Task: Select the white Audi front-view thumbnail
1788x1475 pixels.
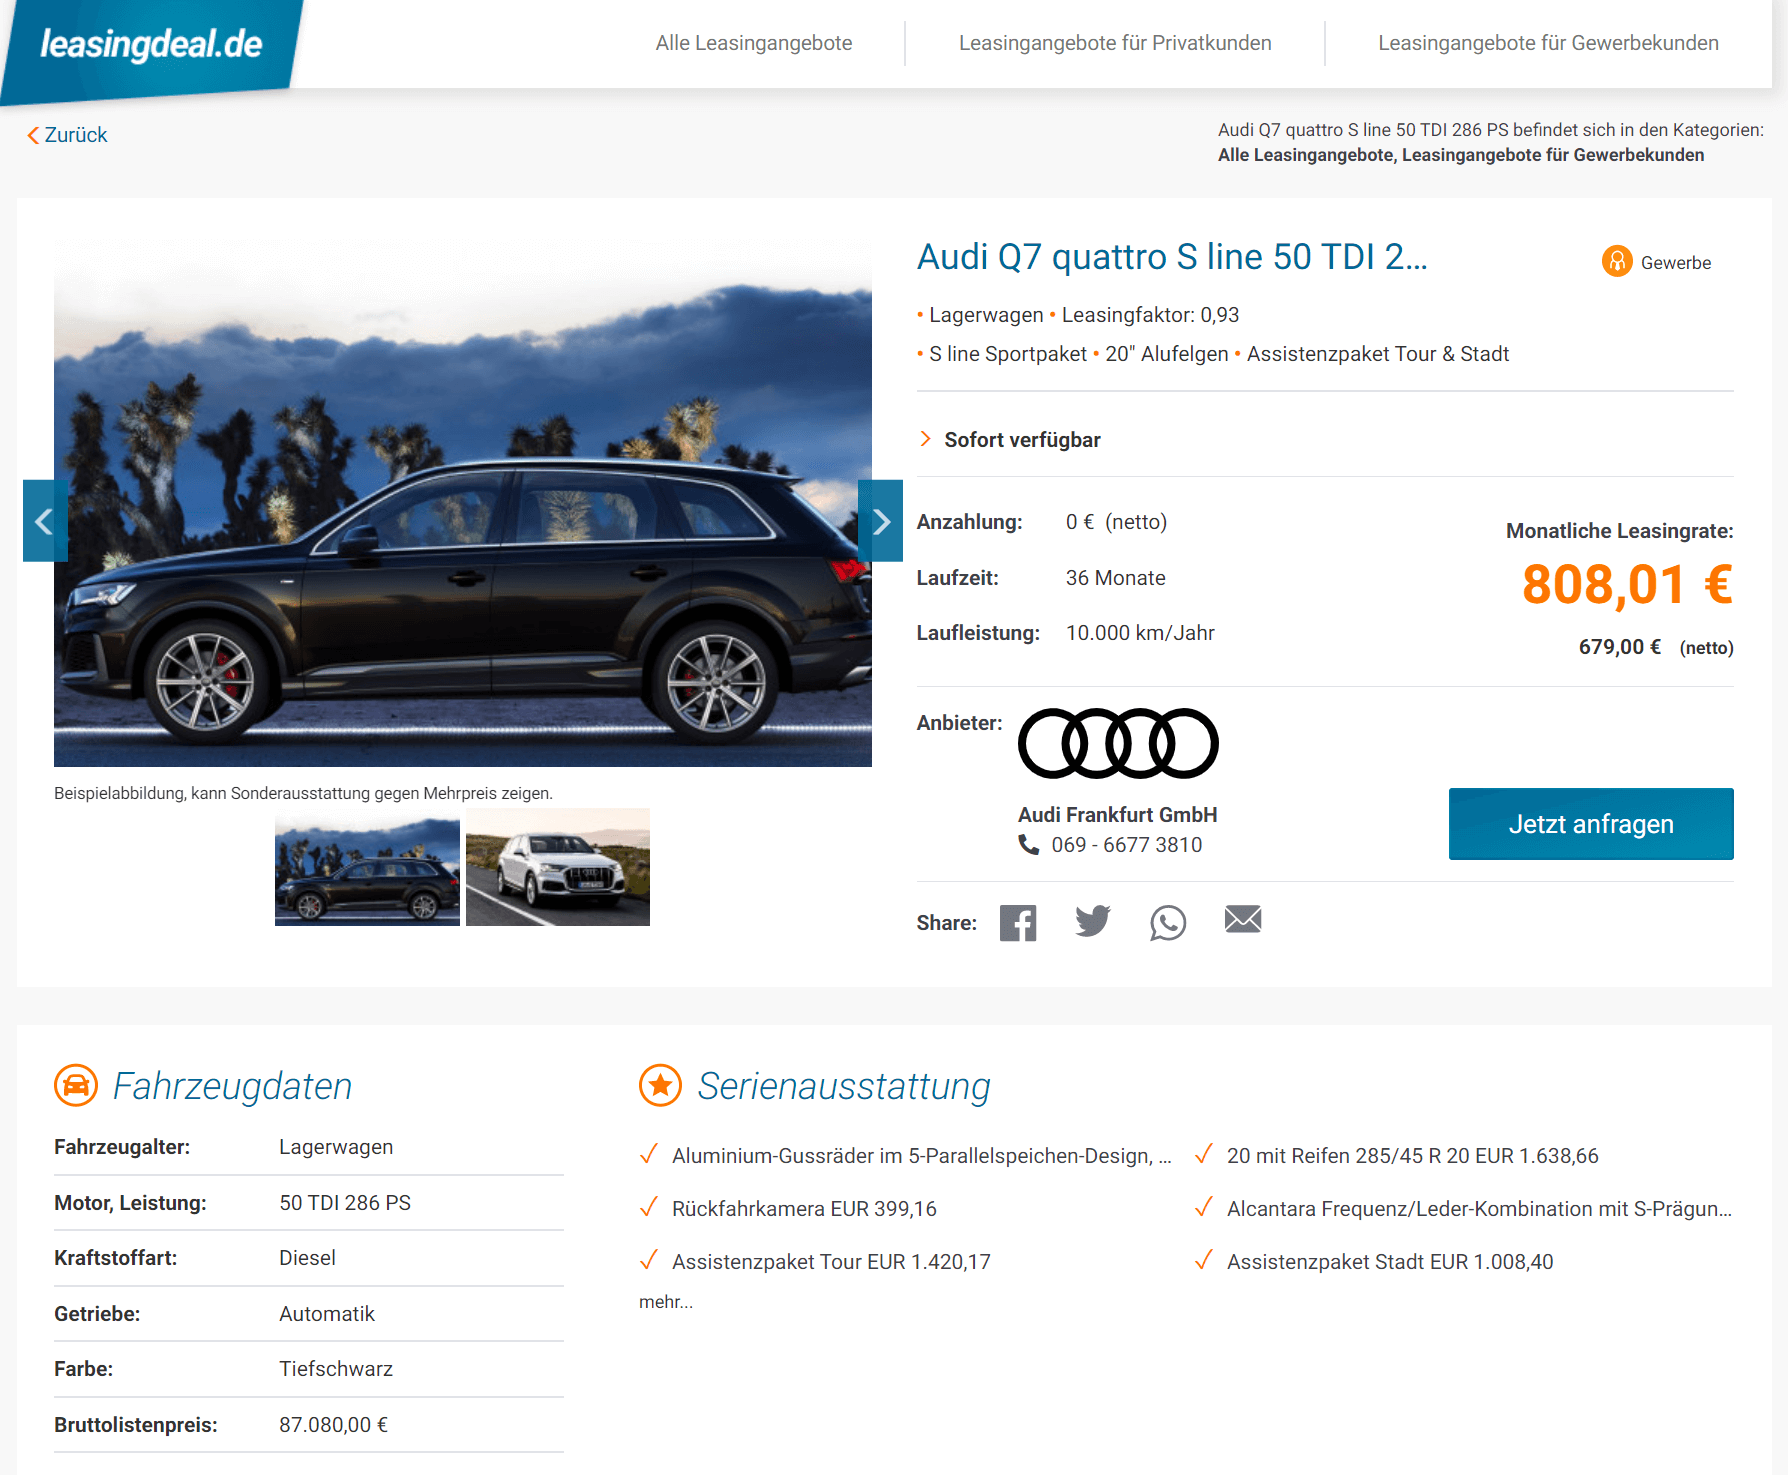Action: click(x=558, y=867)
